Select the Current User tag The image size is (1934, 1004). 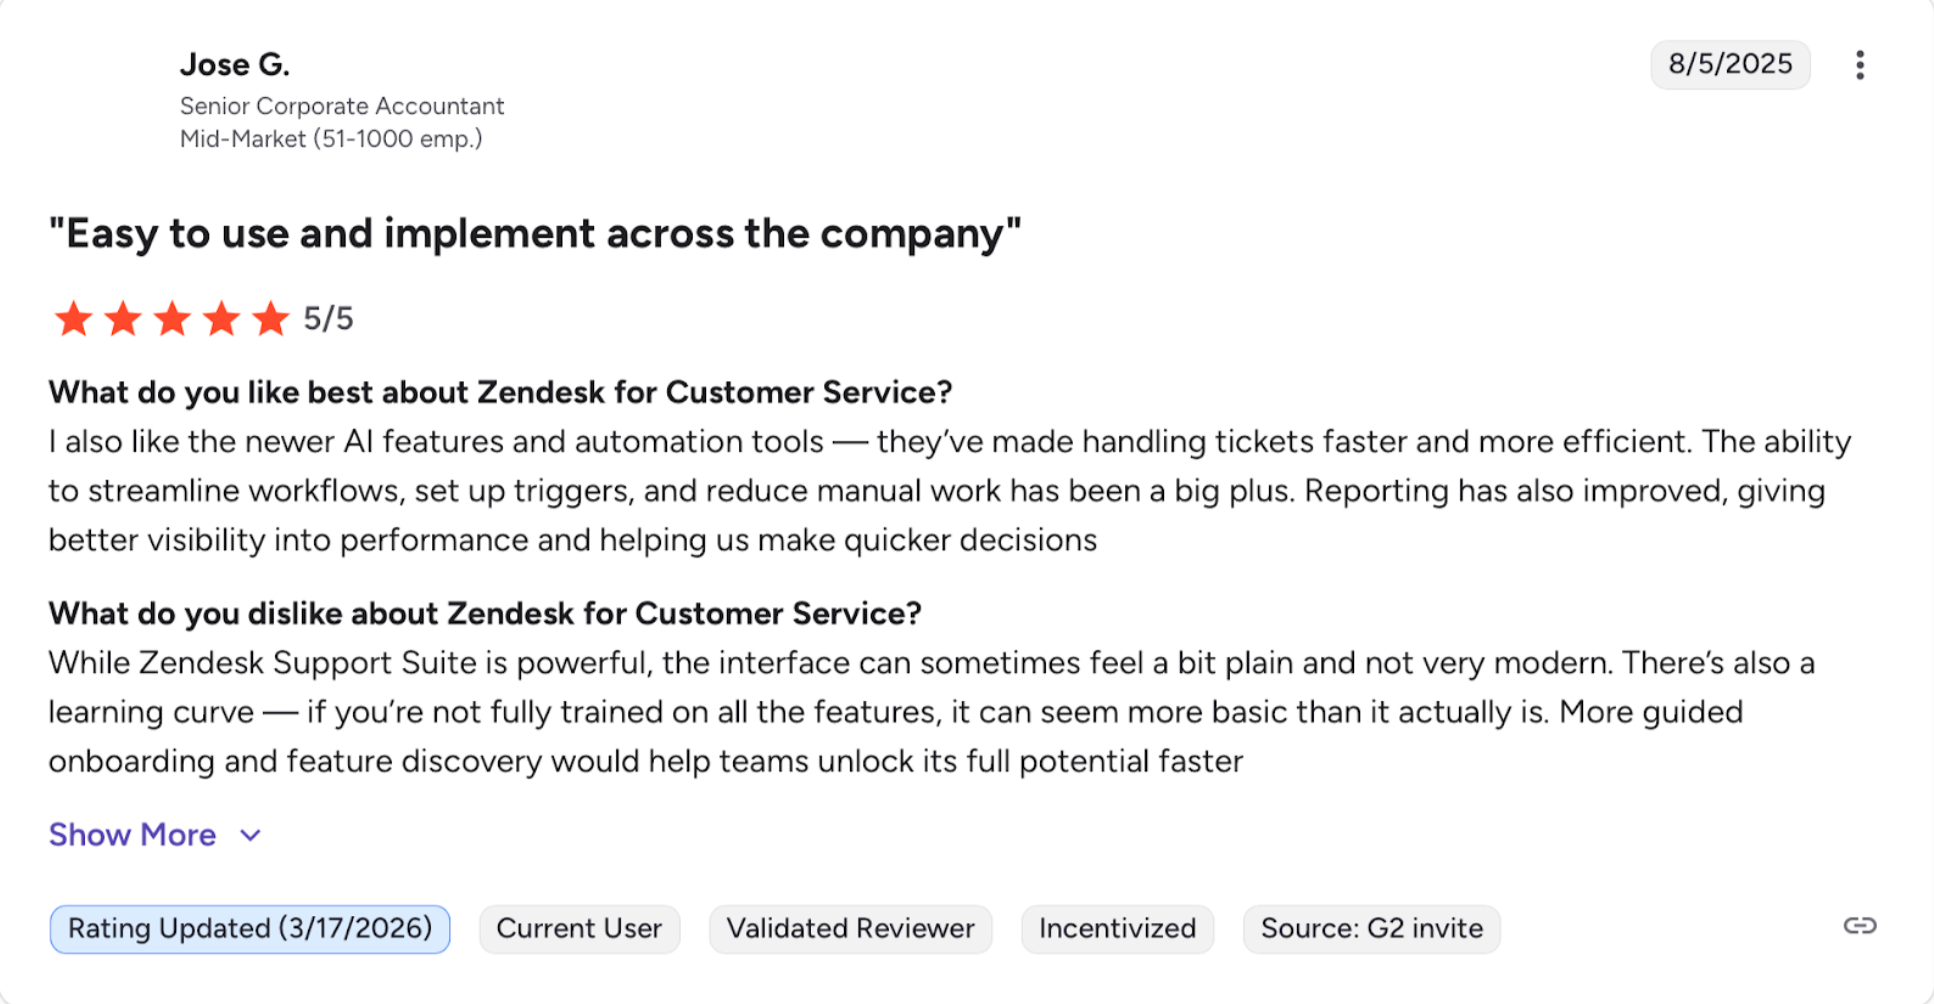point(579,929)
